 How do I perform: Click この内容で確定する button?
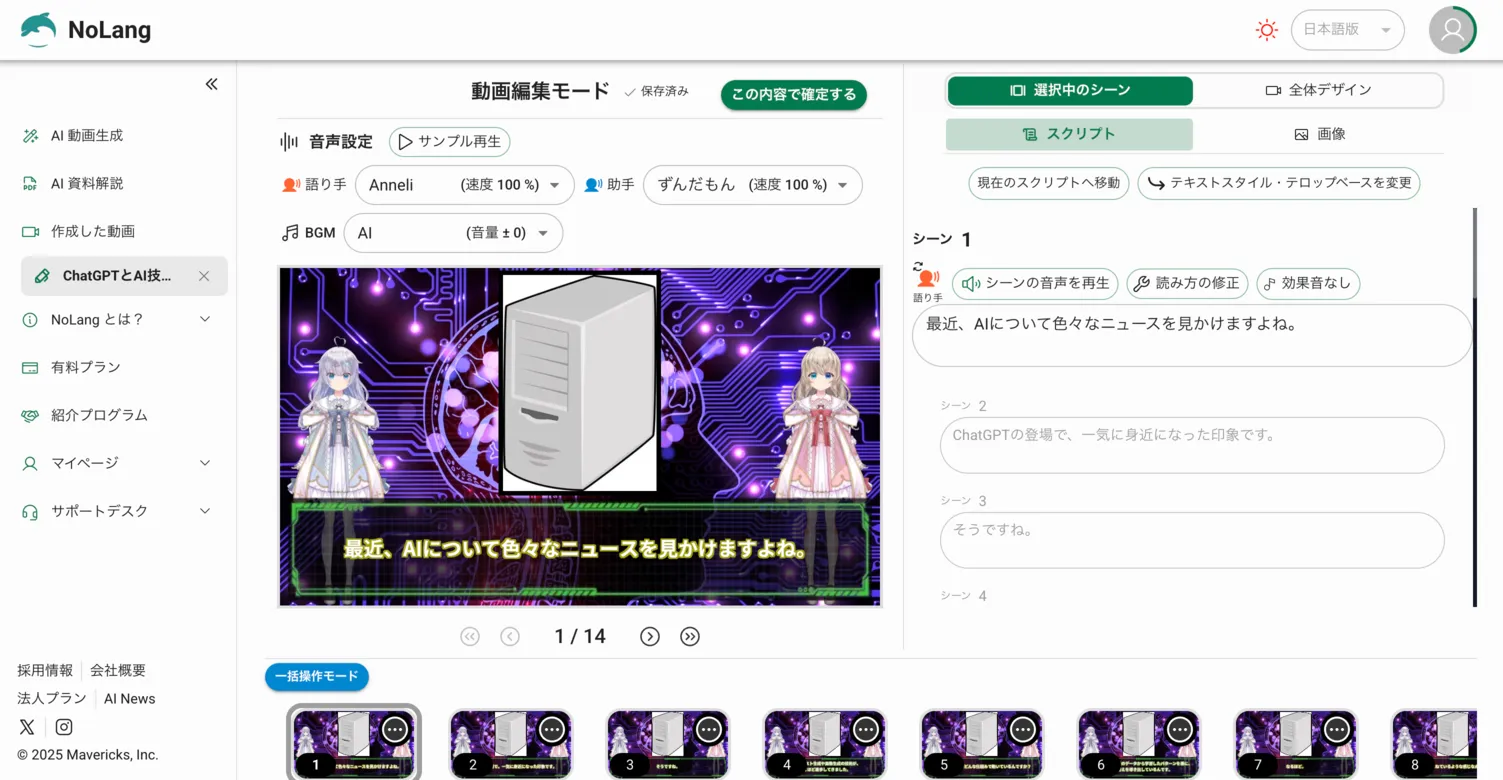tap(794, 94)
